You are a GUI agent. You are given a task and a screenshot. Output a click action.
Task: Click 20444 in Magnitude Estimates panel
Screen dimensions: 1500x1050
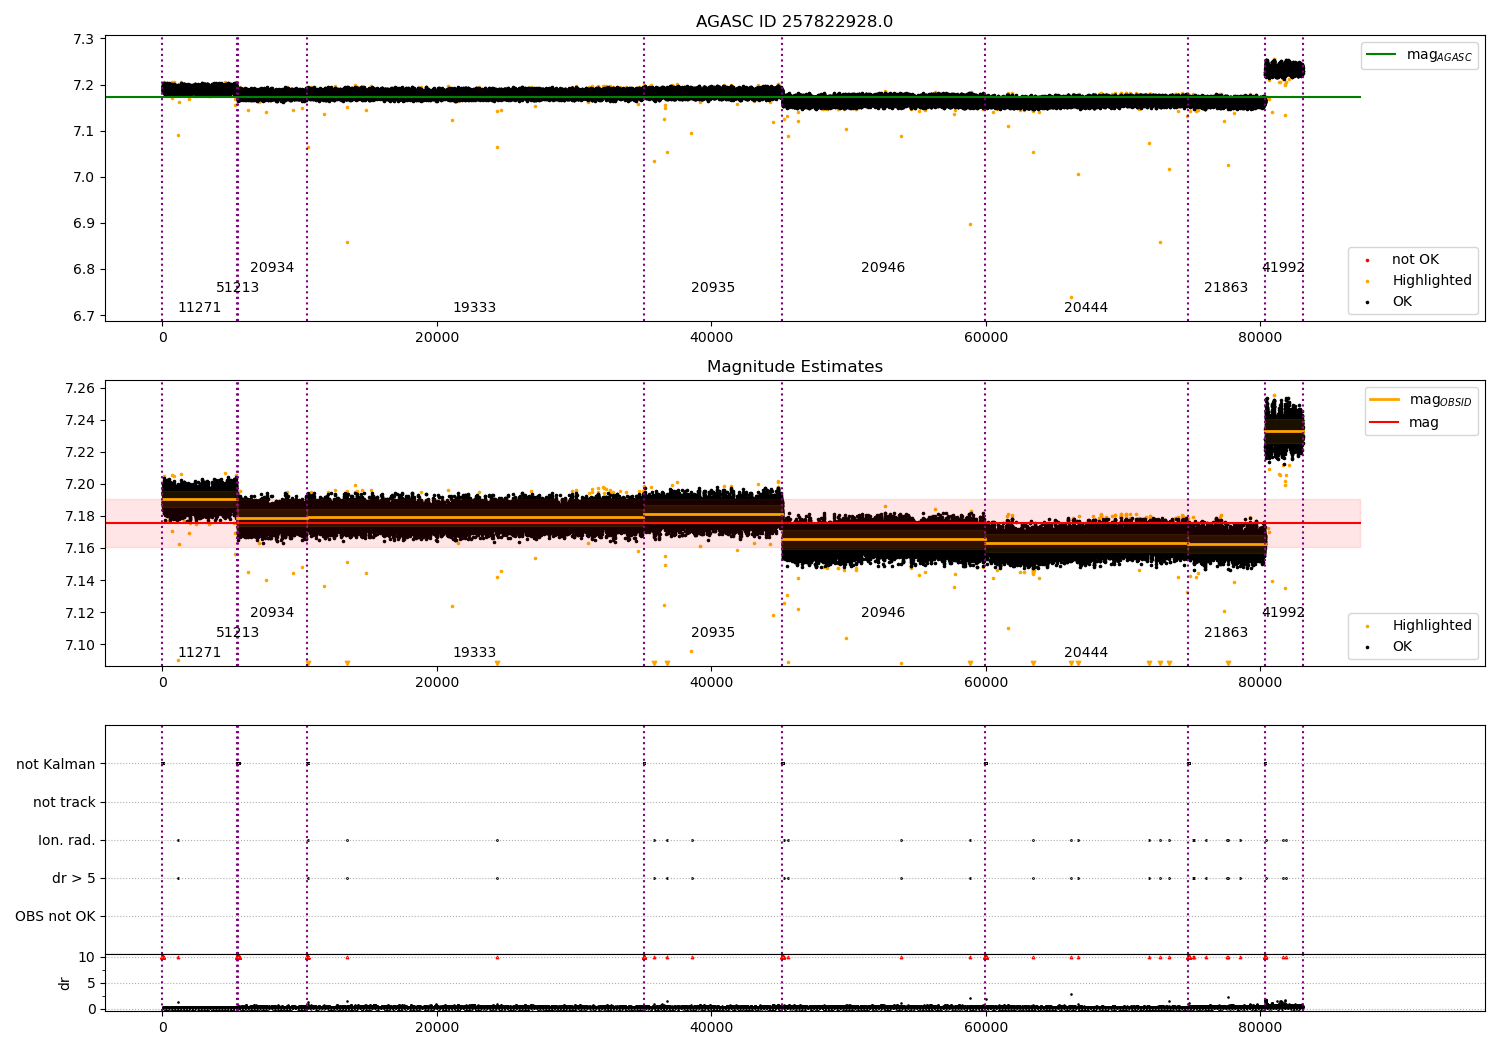click(x=1086, y=653)
